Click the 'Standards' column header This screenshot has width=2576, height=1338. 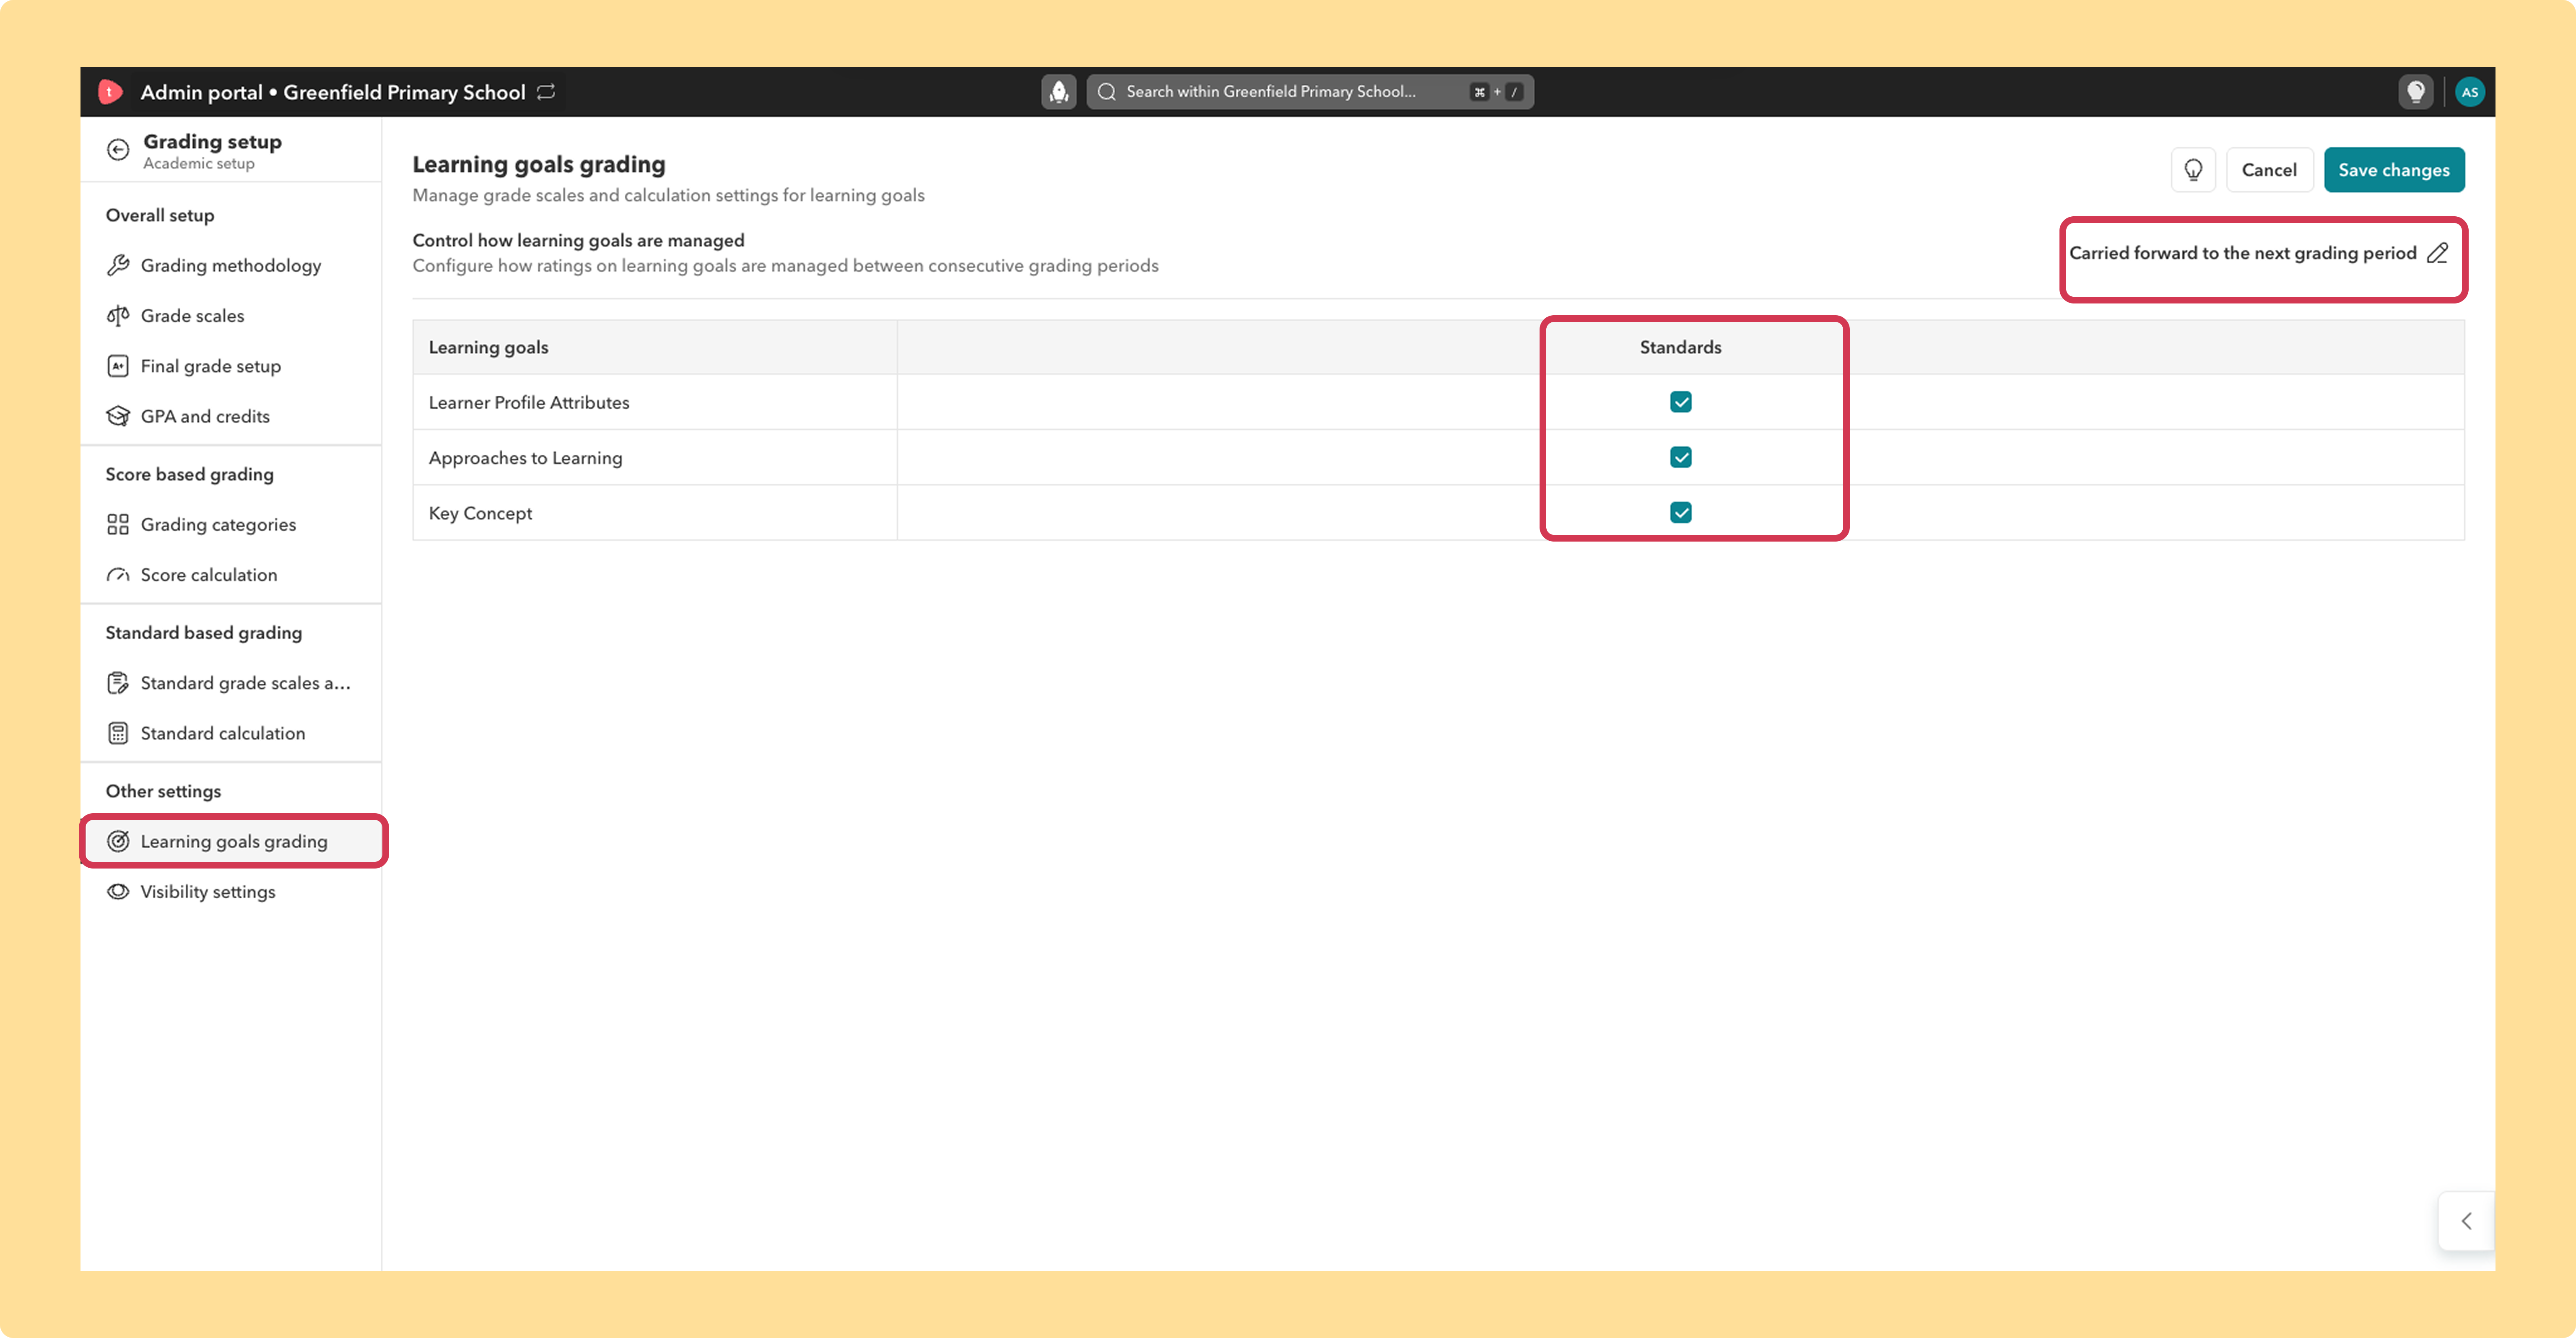[1680, 347]
